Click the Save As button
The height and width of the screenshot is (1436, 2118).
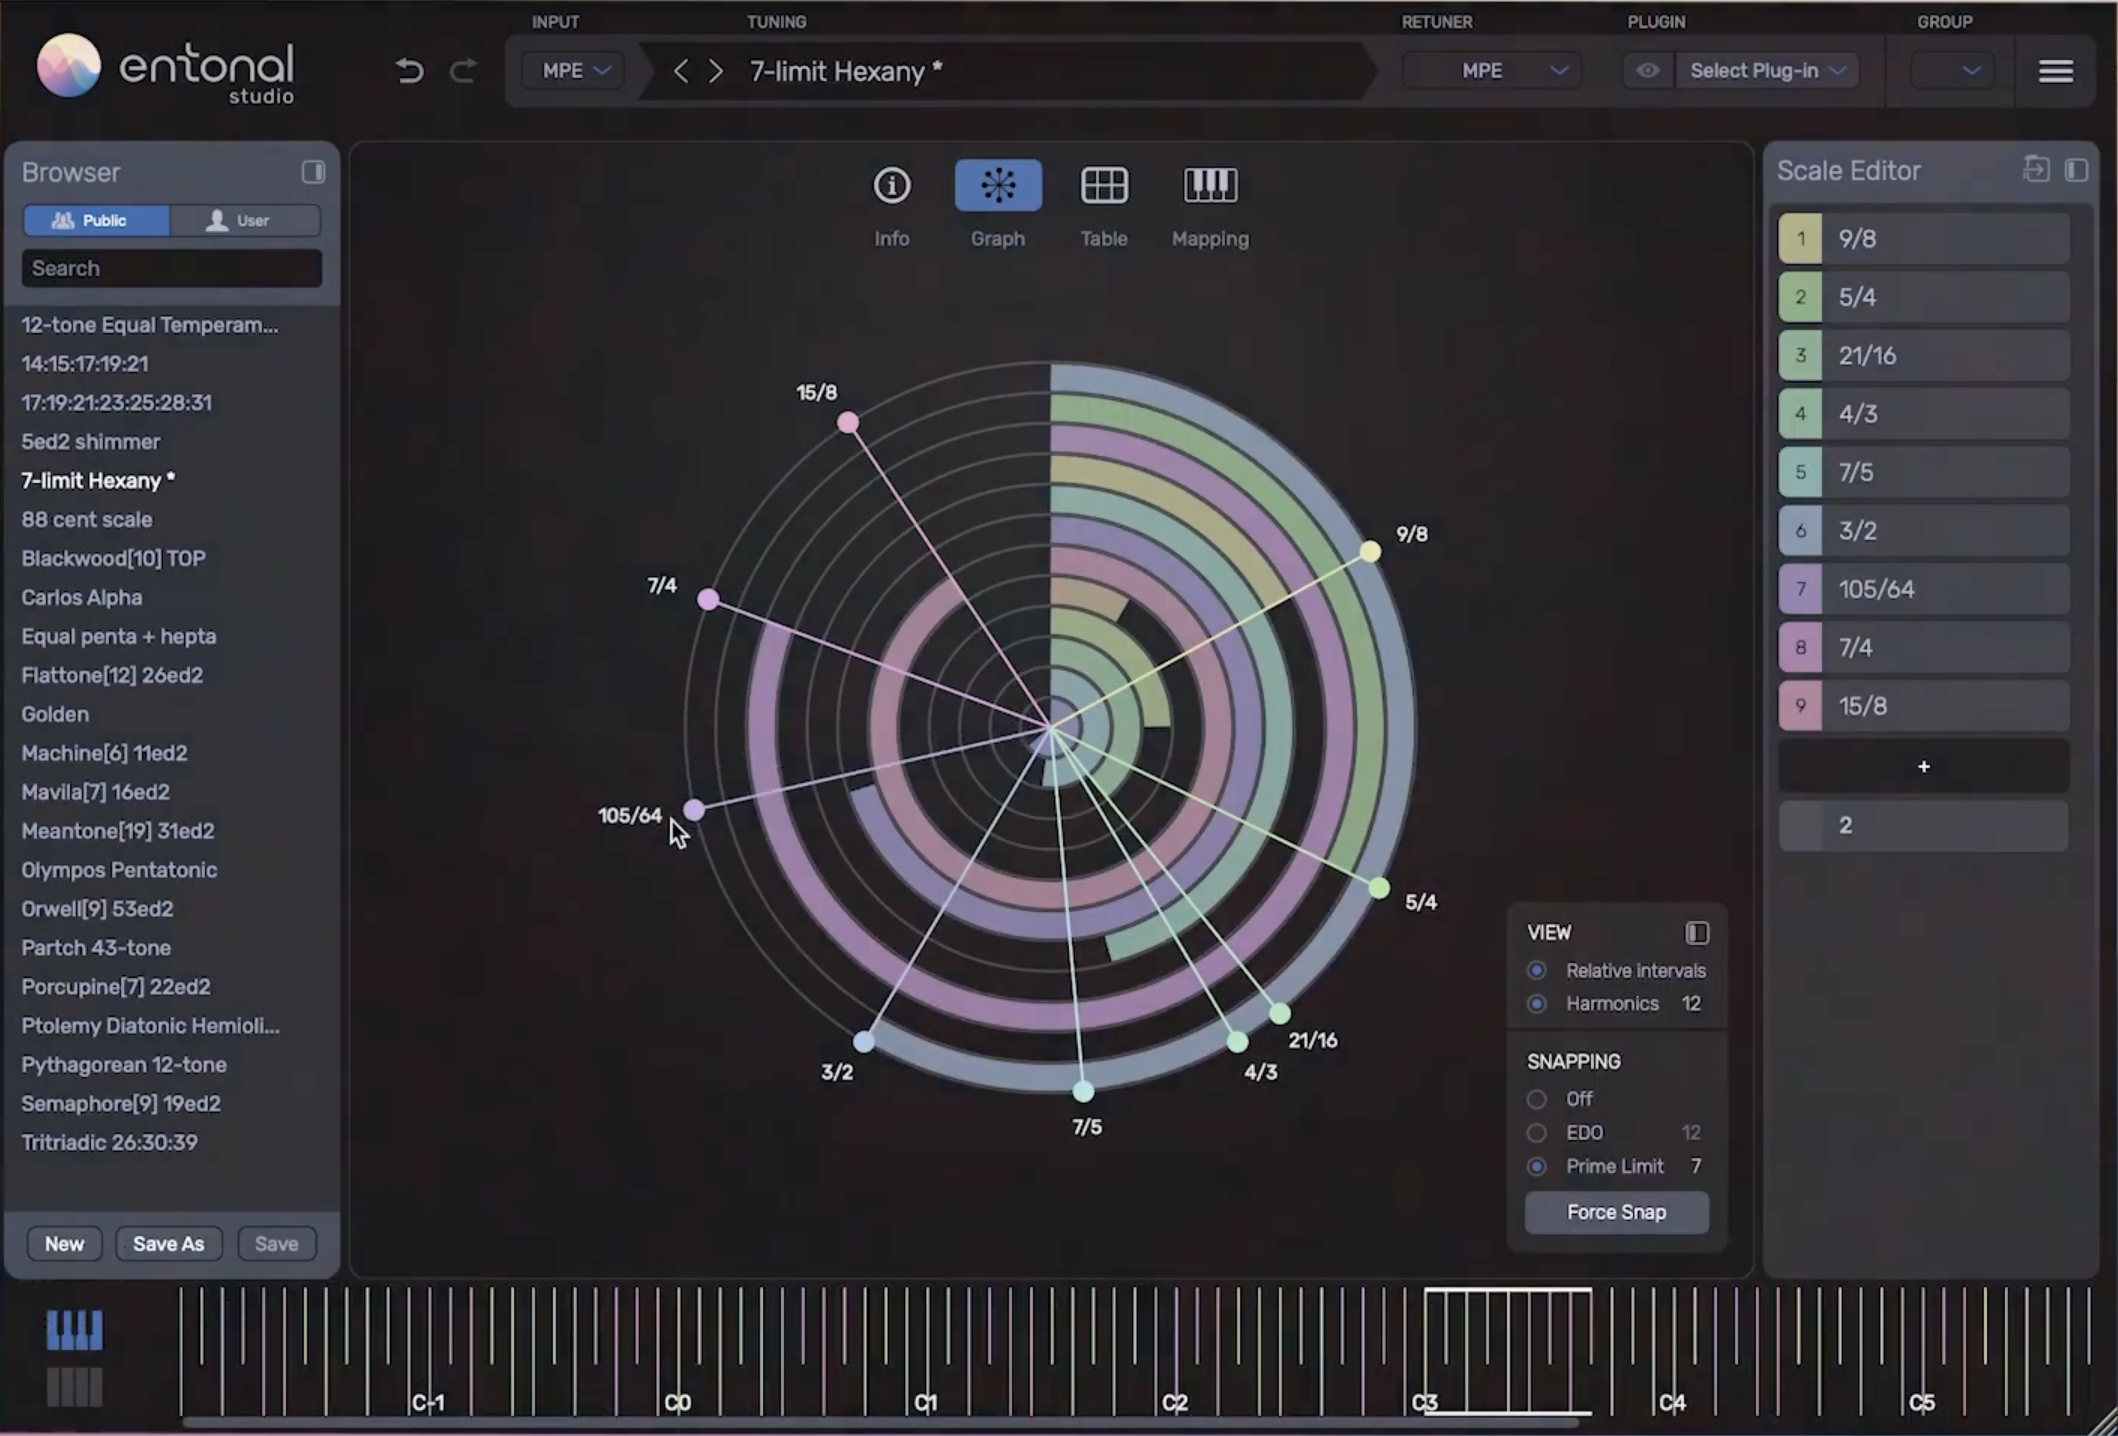(168, 1244)
